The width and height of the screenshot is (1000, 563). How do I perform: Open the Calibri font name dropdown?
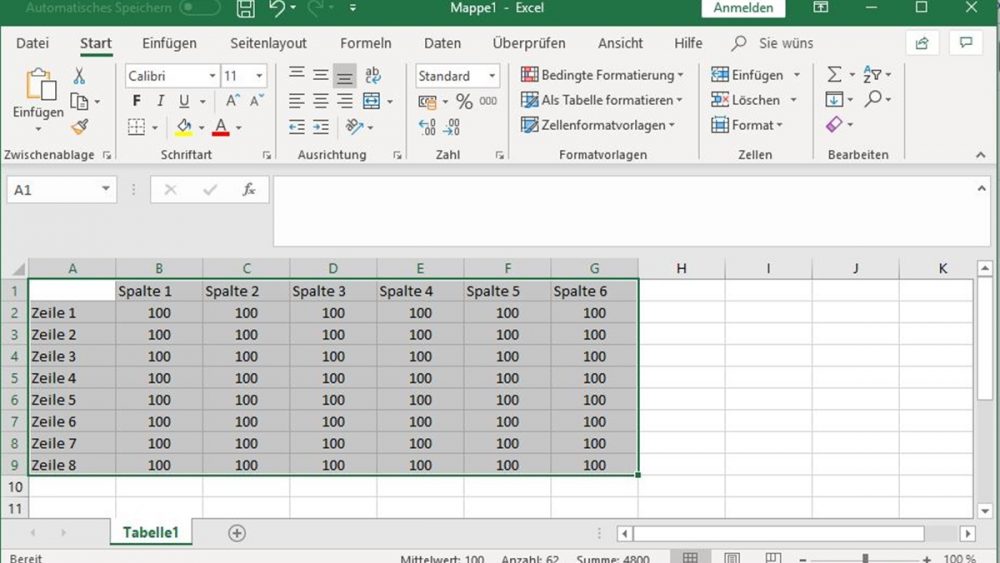(x=212, y=76)
